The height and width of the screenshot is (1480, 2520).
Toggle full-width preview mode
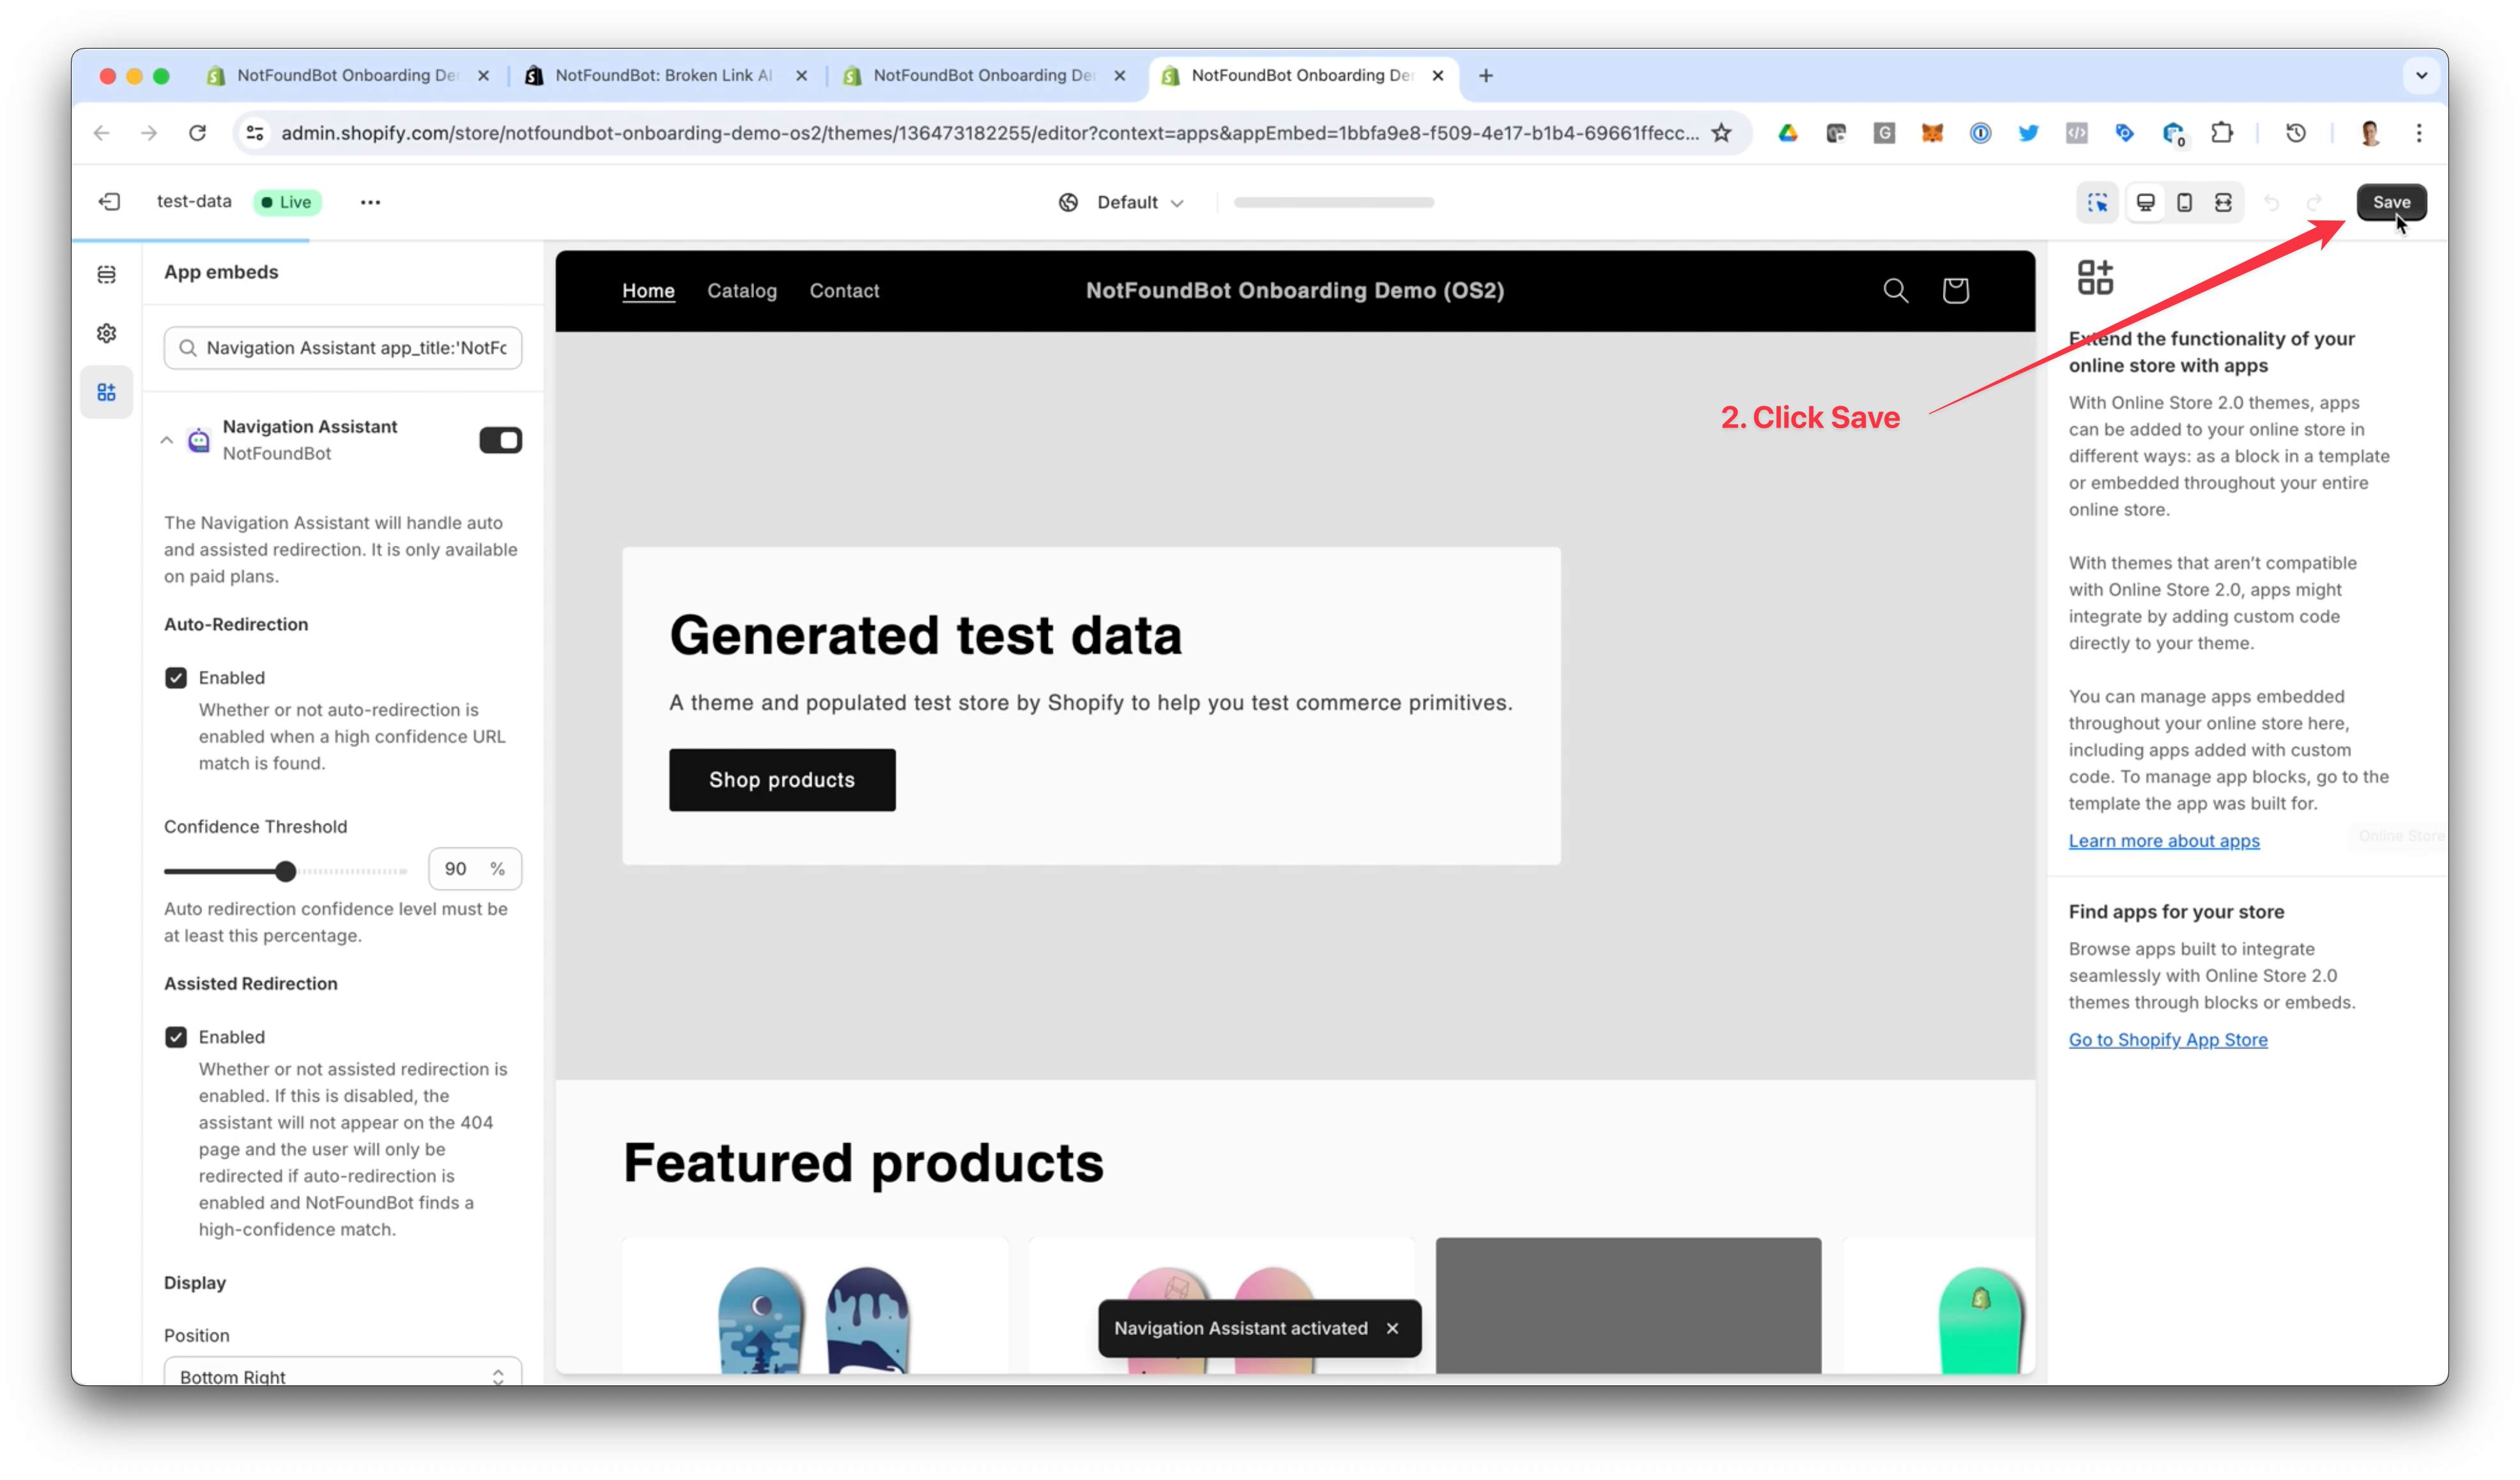[x=2223, y=202]
